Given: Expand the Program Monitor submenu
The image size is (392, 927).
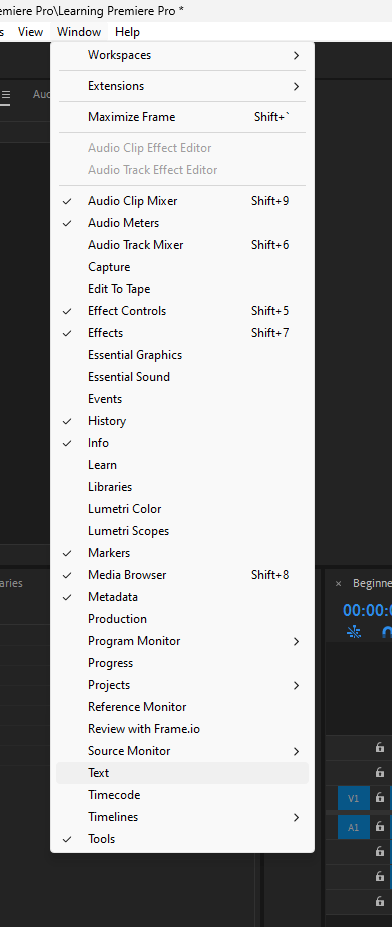Looking at the screenshot, I should (182, 641).
